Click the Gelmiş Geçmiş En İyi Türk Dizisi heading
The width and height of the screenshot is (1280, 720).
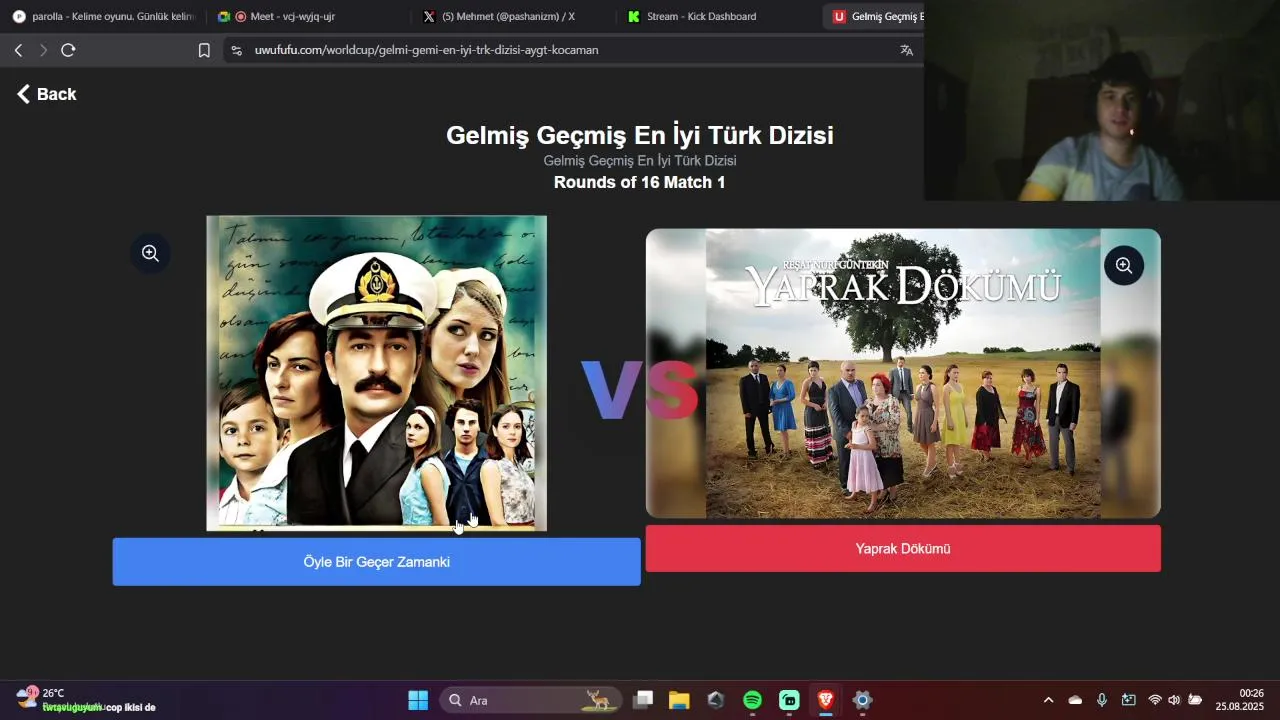point(639,135)
